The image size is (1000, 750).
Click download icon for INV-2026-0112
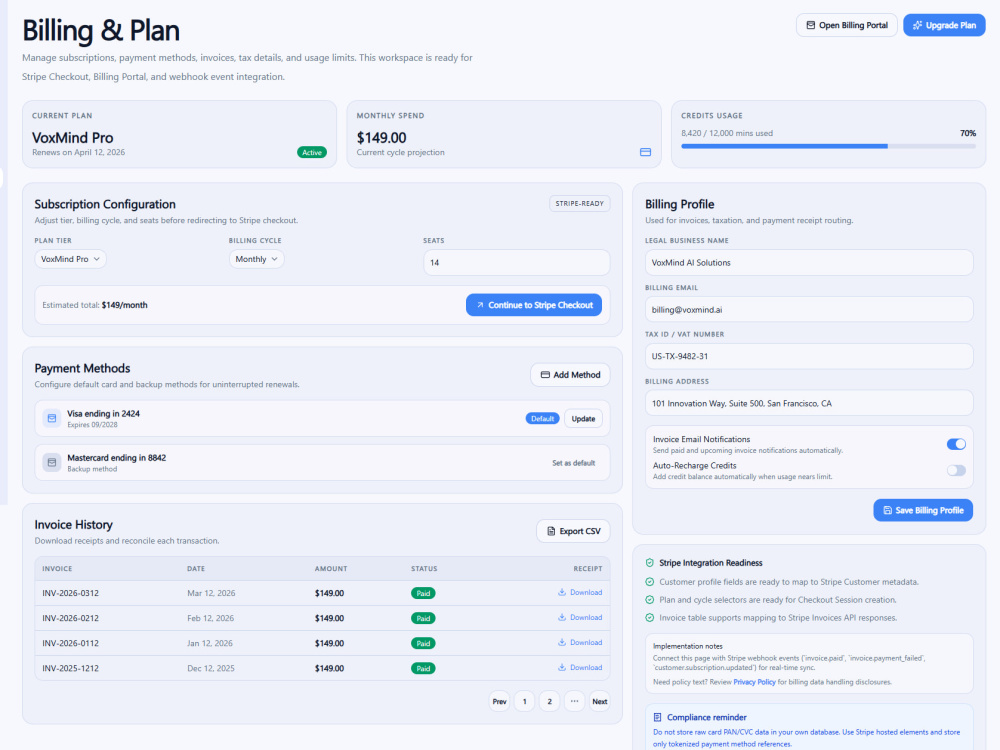click(562, 642)
